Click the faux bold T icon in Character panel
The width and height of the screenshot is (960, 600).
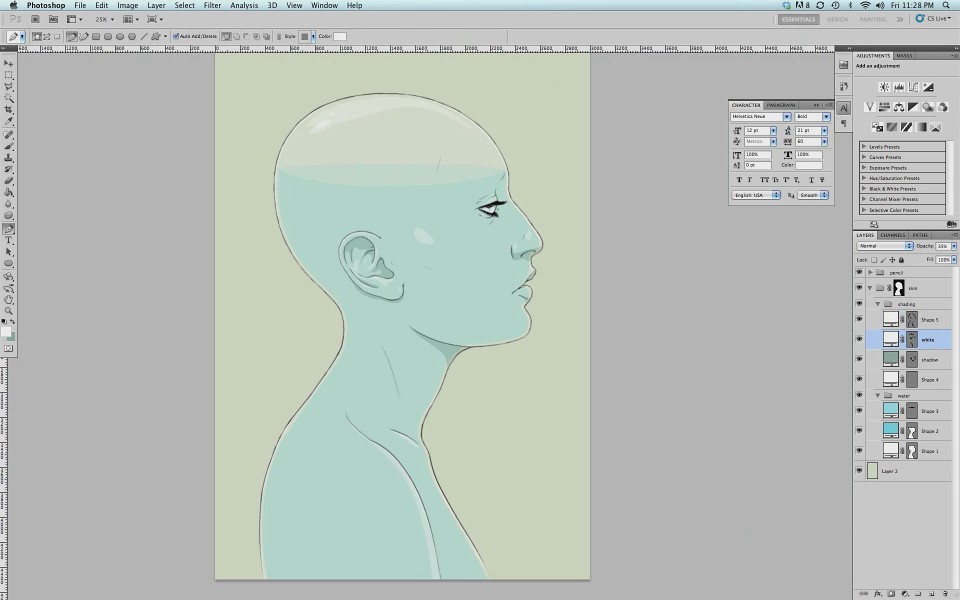pos(740,180)
